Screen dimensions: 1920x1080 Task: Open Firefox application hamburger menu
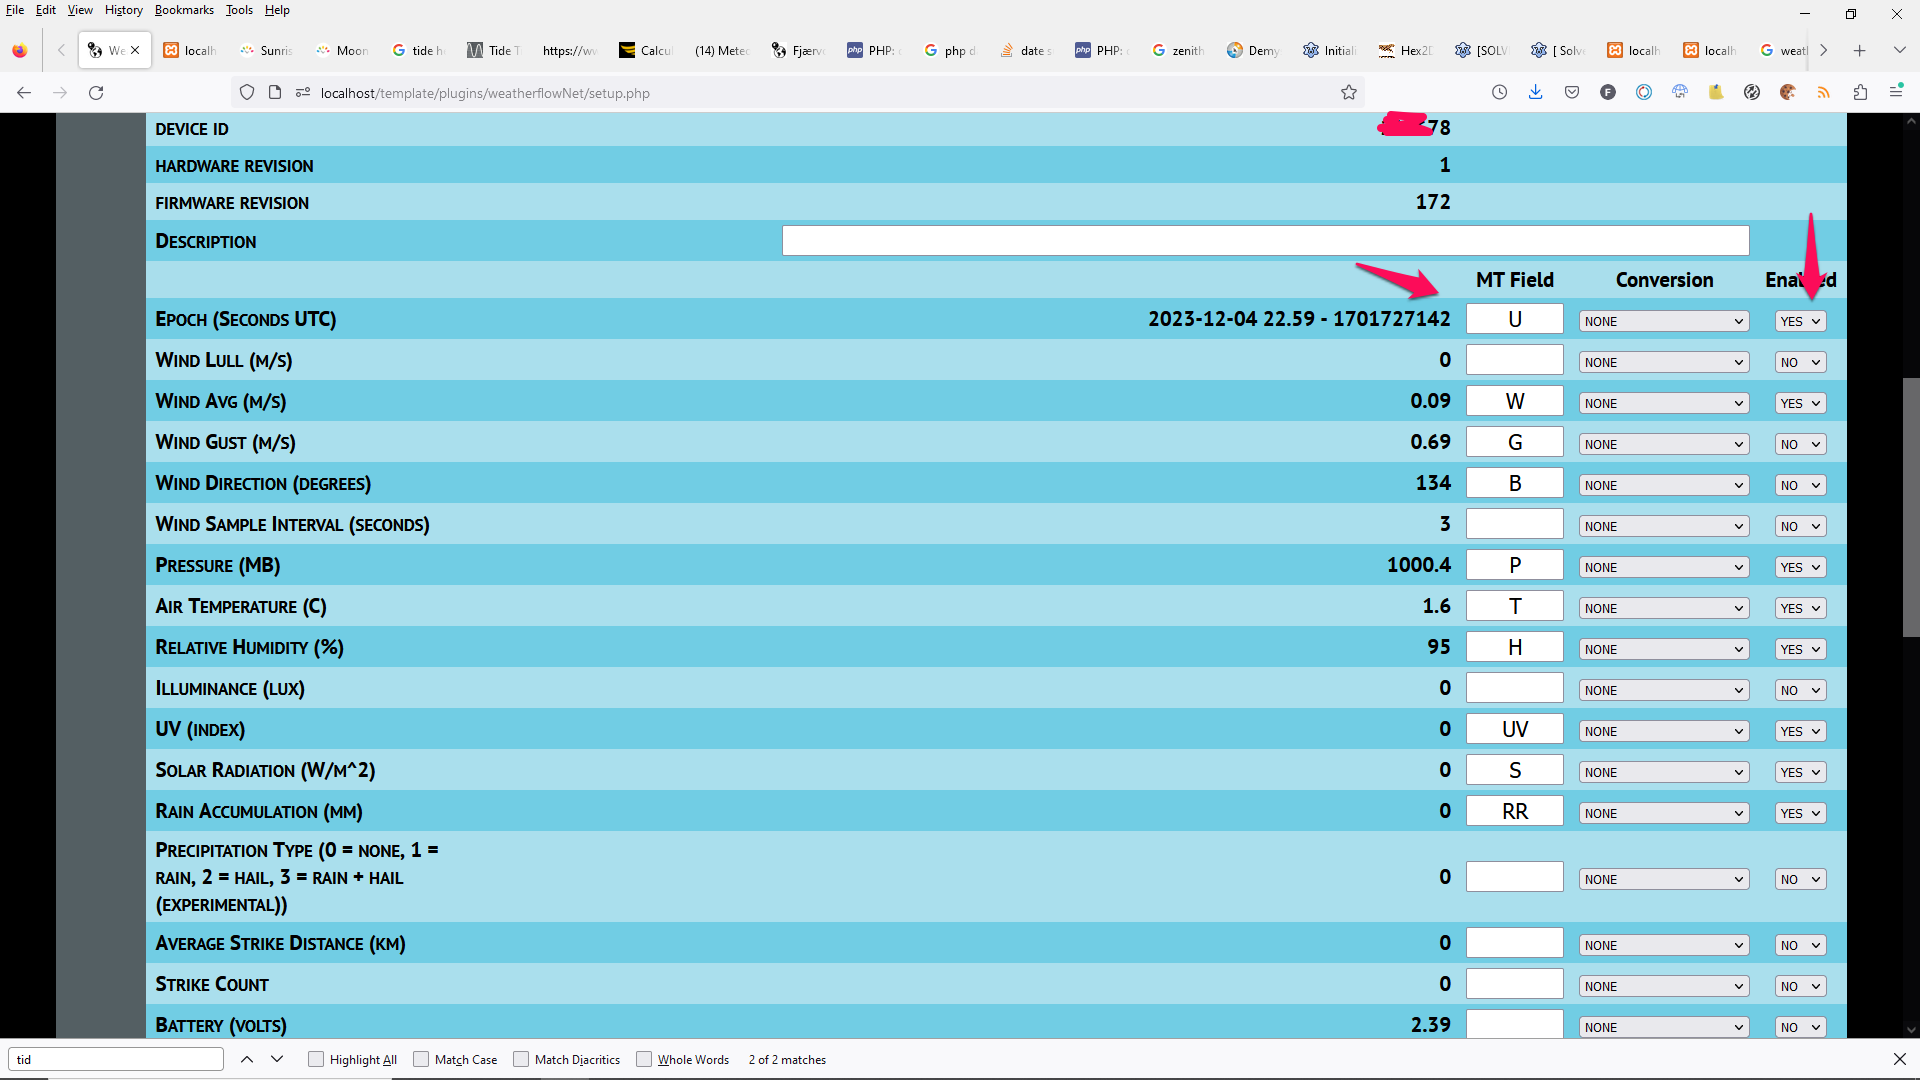pos(1896,93)
